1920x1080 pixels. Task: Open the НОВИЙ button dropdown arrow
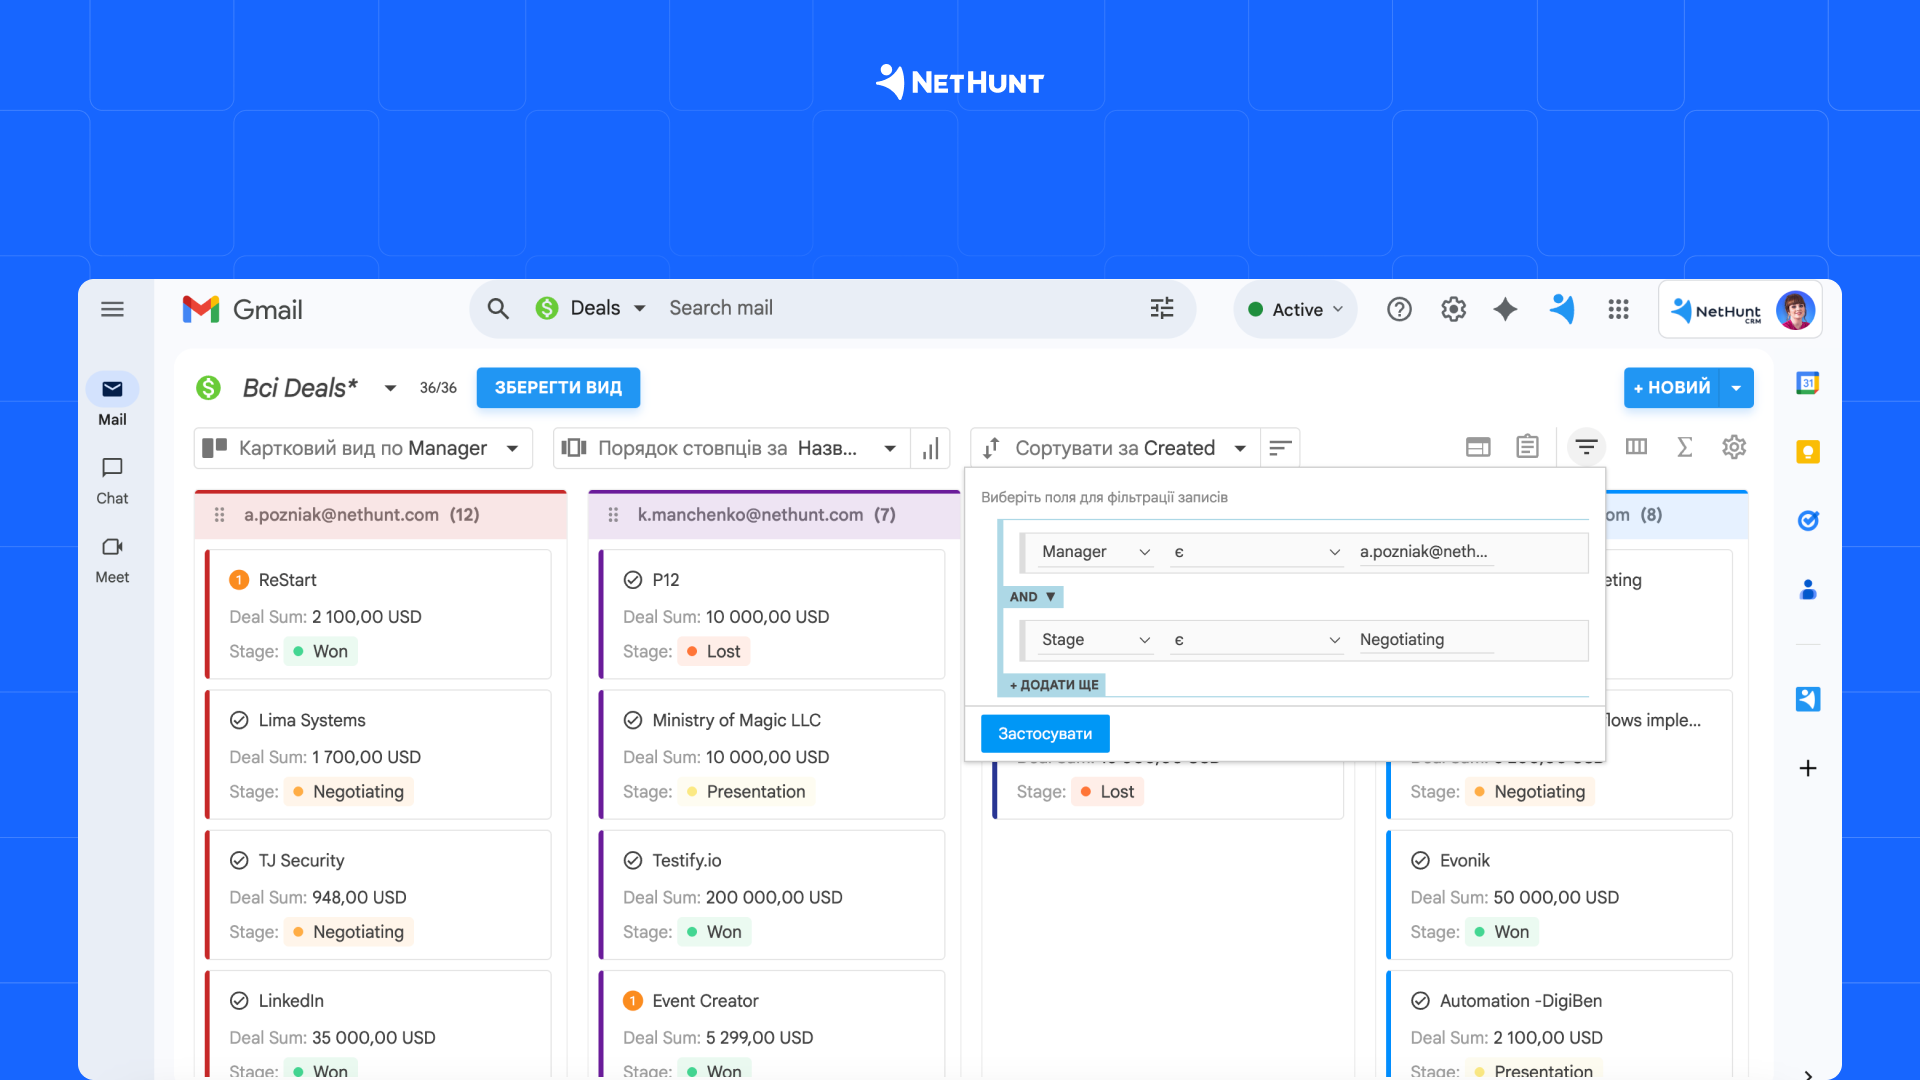[1737, 388]
